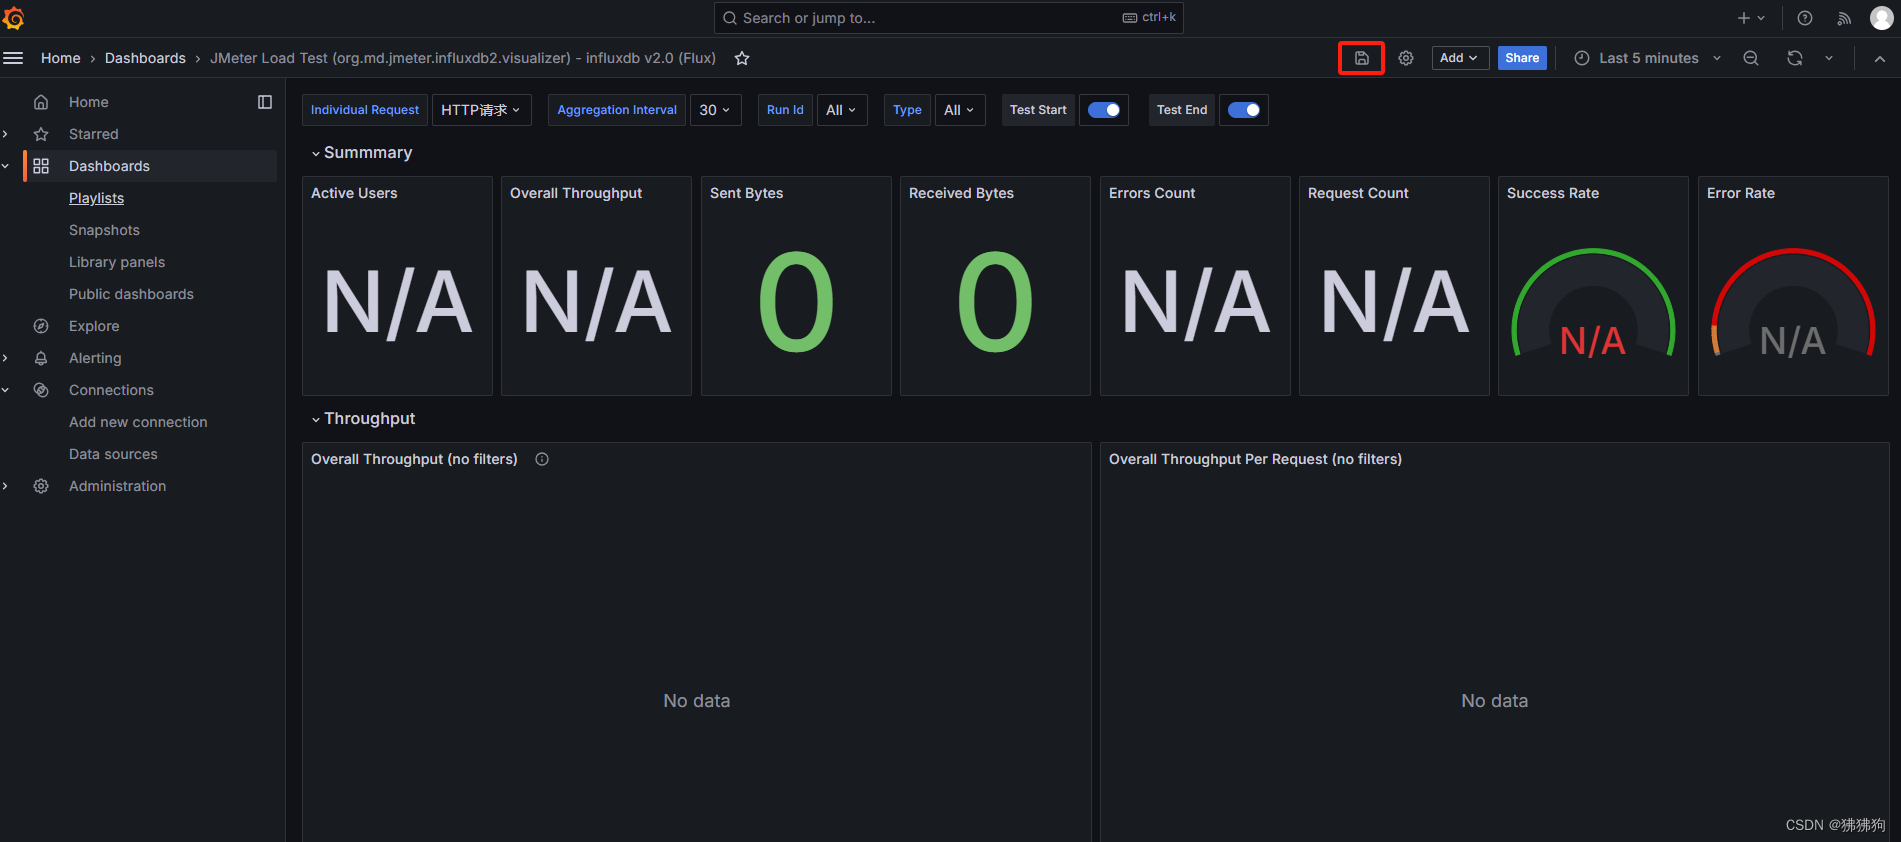Viewport: 1901px width, 842px height.
Task: Refresh the dashboard
Action: [x=1795, y=58]
